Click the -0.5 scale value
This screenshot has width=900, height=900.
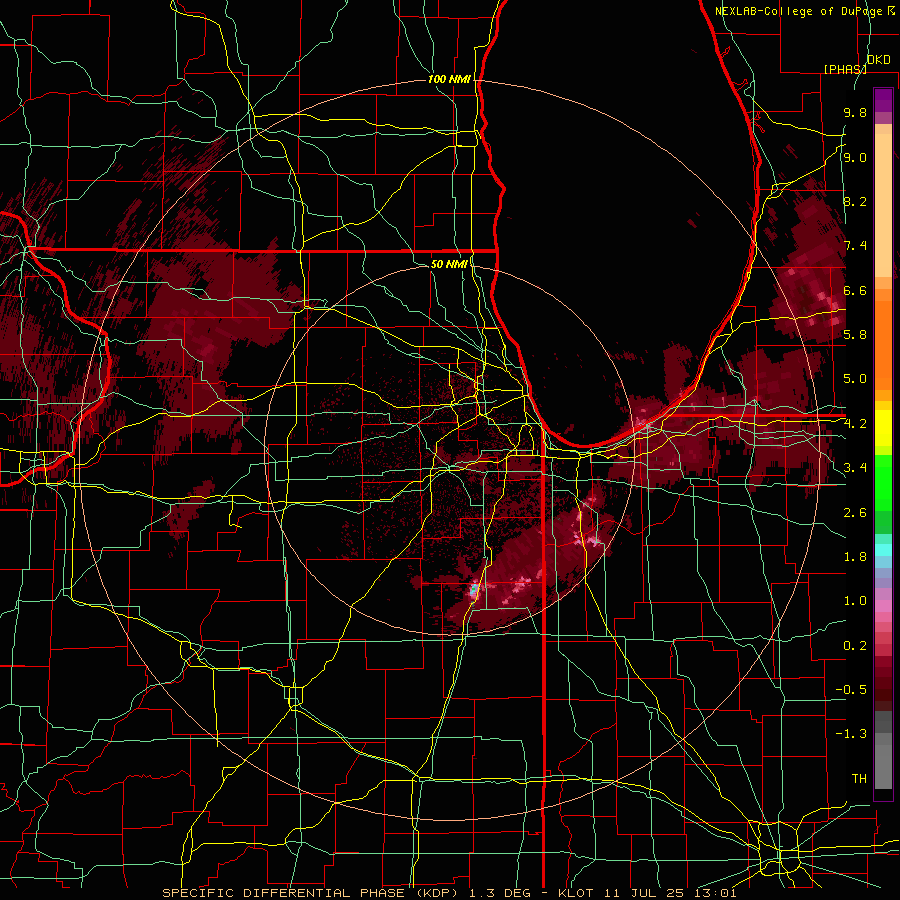851,690
